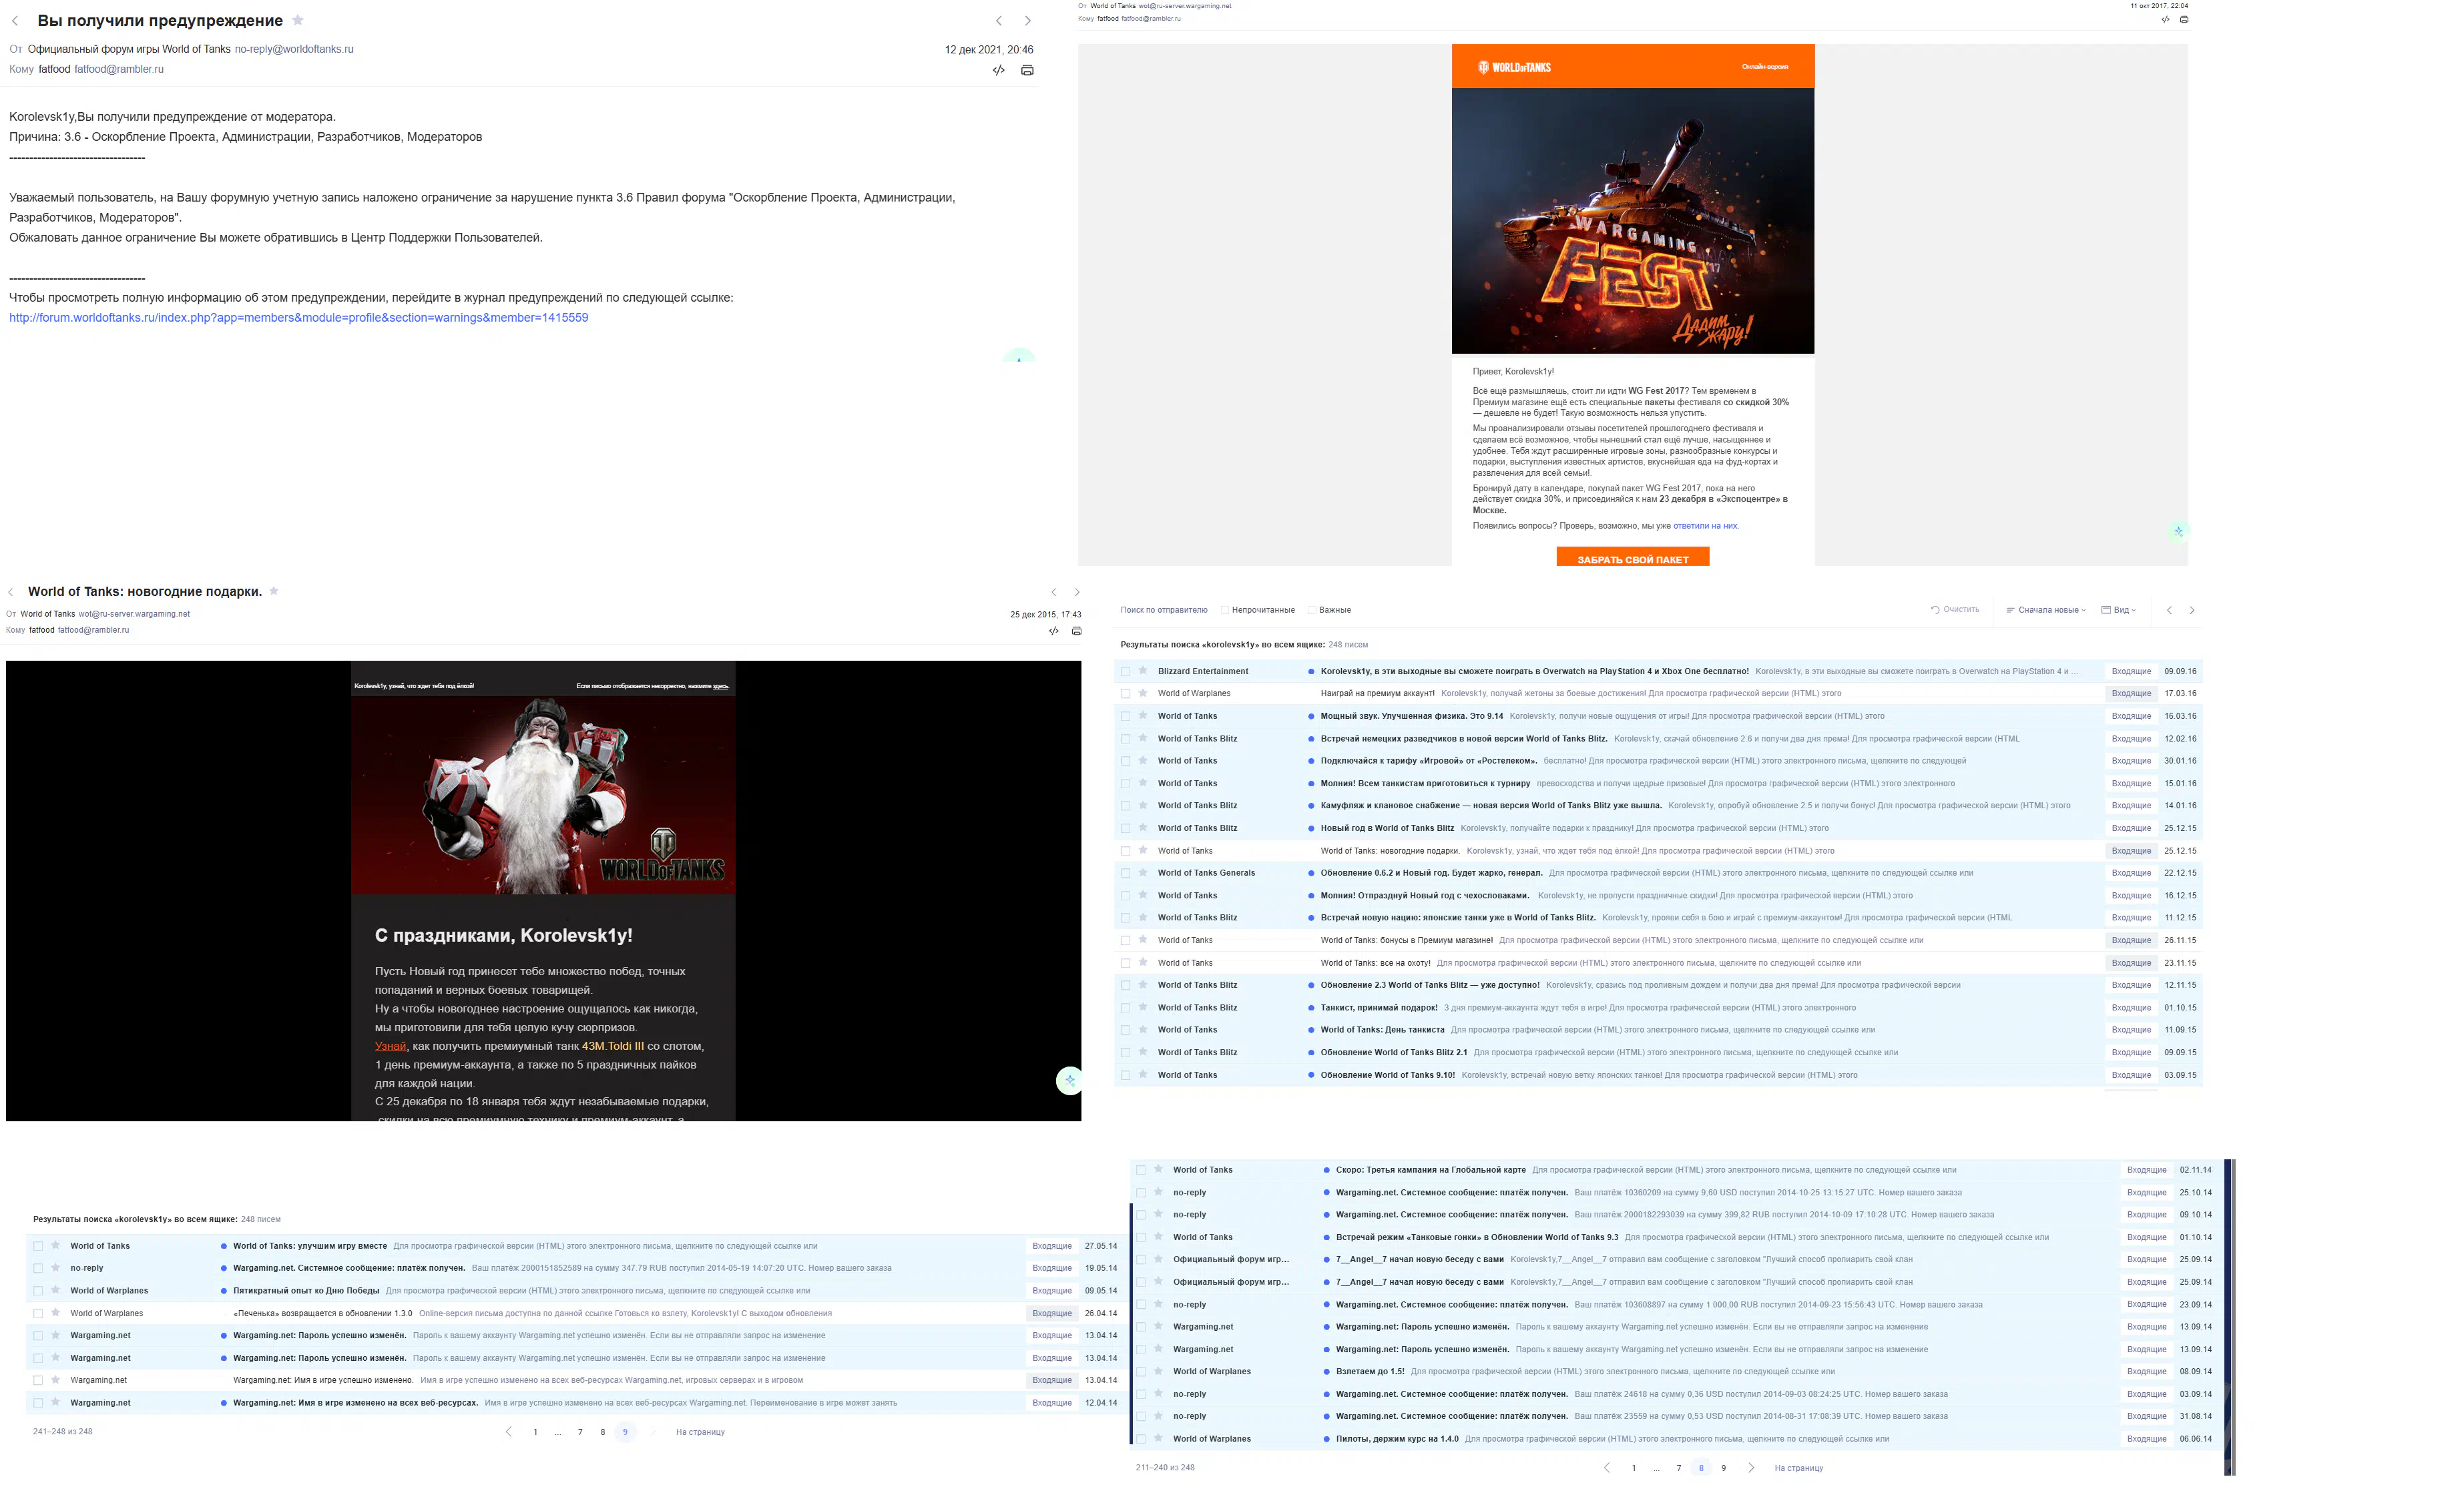Click «На страницу» in the 241–248 list
The height and width of the screenshot is (1489, 2464).
(700, 1432)
